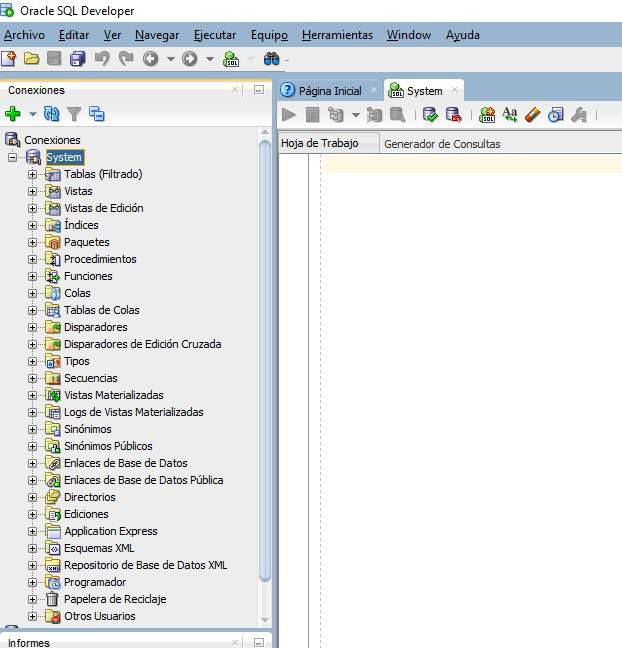Viewport: 622px width, 648px height.
Task: Click the SQL tuning advisor icon
Action: (x=398, y=115)
